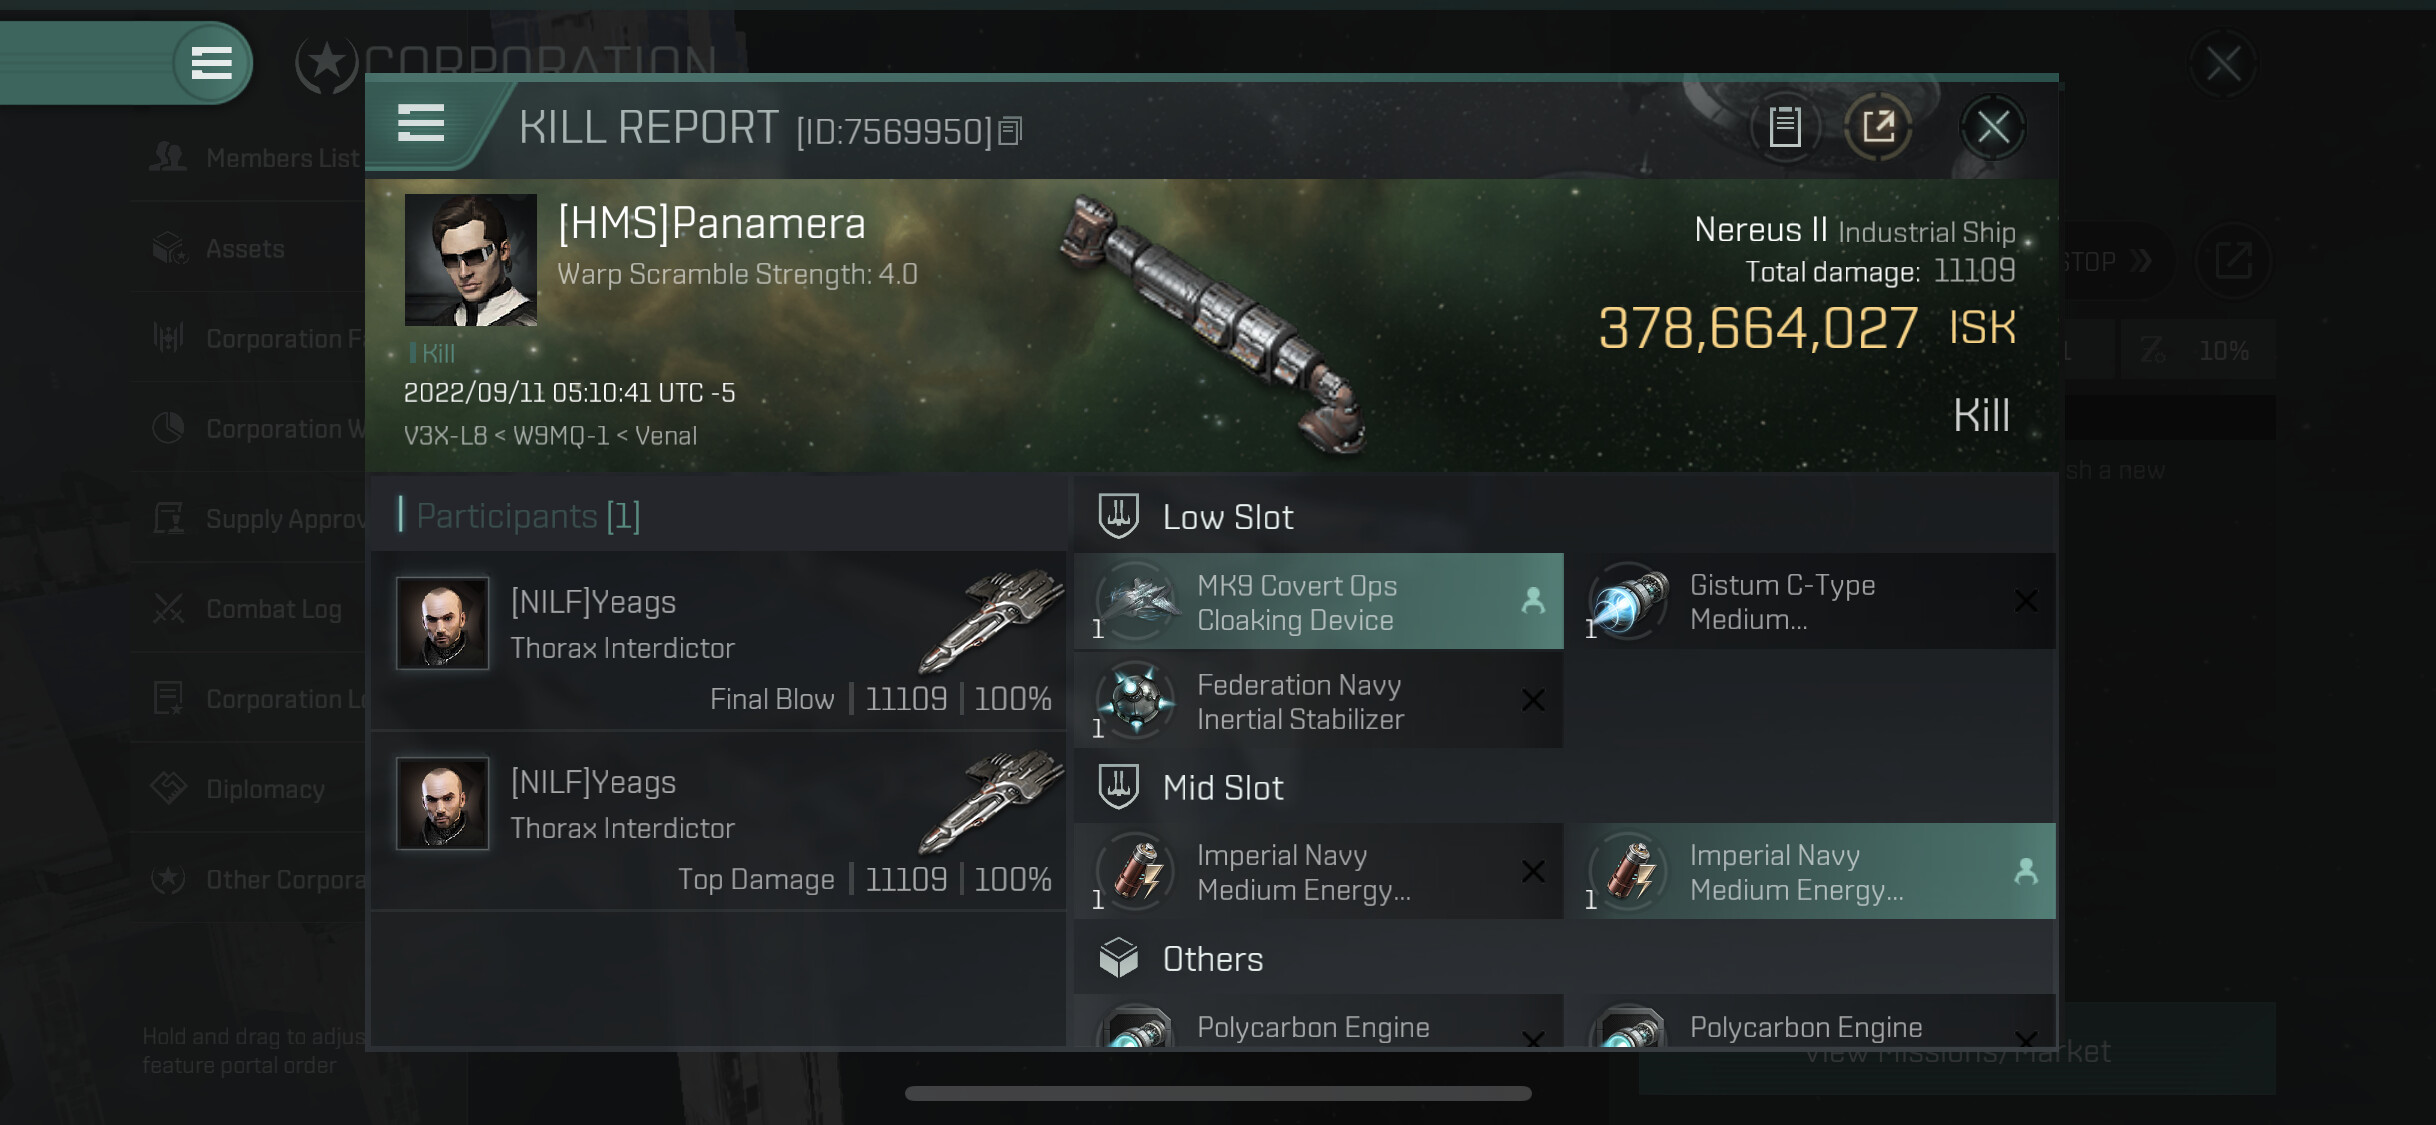Click Yeags Final Blow participant row
The width and height of the screenshot is (2436, 1125).
tap(718, 641)
